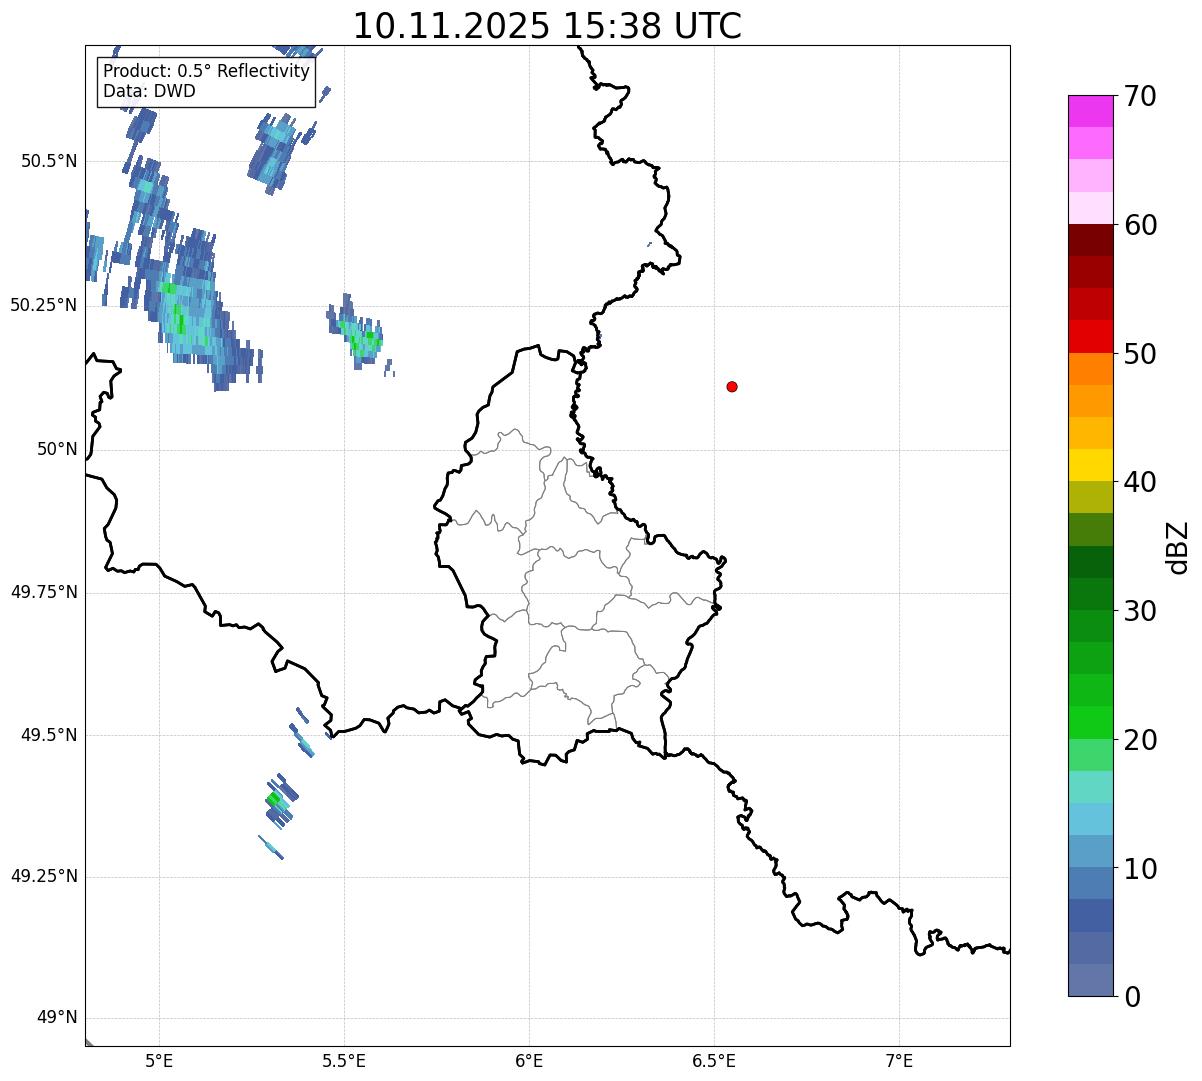Screen dimensions: 1202x1081
Task: Click the 50°N latitude label
Action: click(57, 449)
